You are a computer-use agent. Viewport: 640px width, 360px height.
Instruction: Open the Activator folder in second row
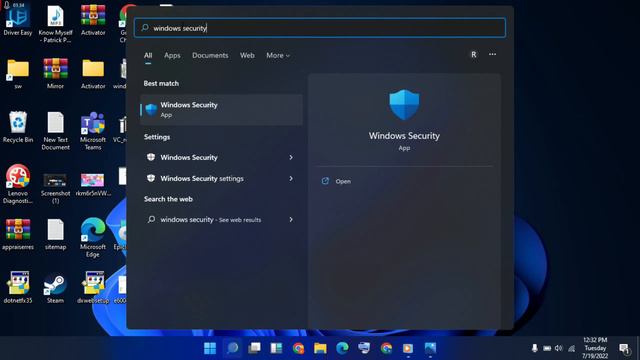[93, 73]
